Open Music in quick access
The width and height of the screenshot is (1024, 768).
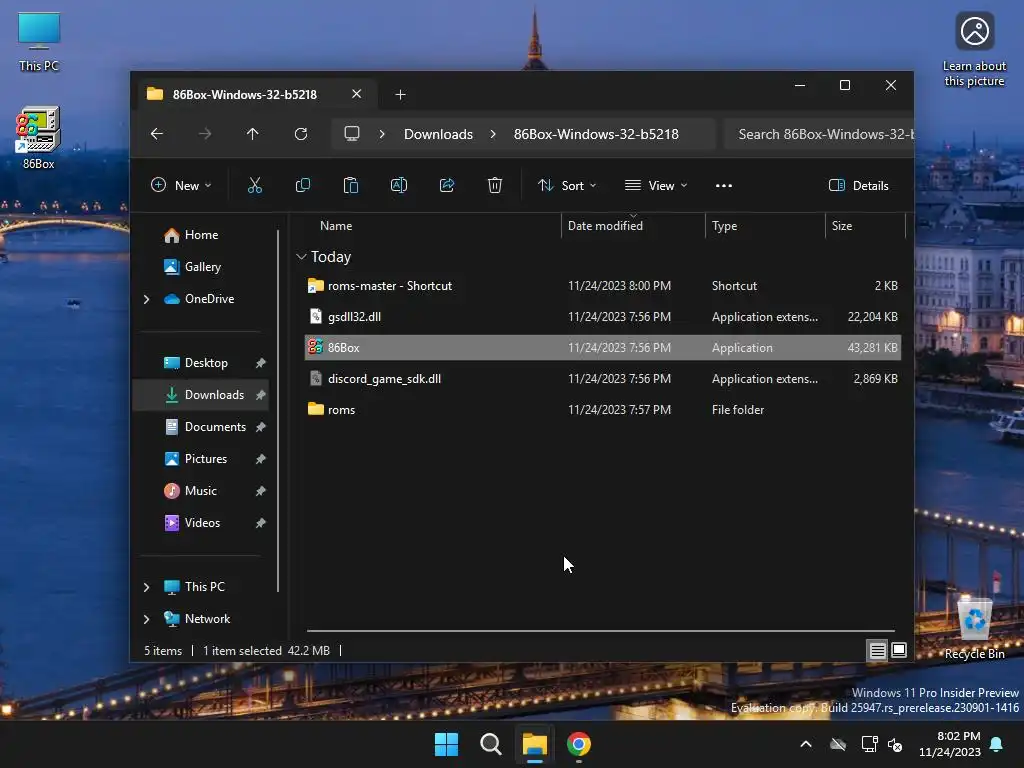pyautogui.click(x=200, y=491)
